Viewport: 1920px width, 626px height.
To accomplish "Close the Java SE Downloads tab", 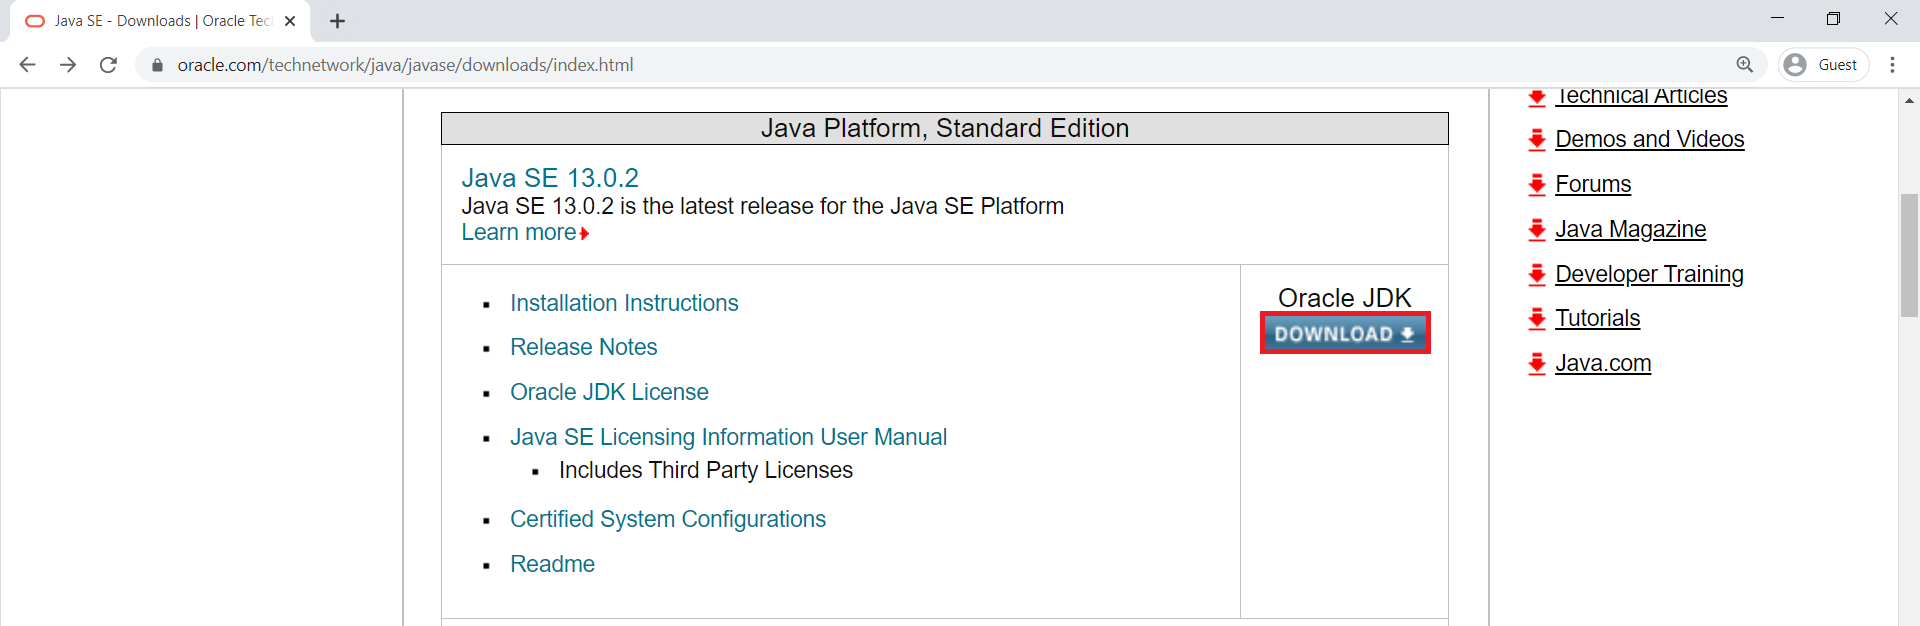I will 290,21.
